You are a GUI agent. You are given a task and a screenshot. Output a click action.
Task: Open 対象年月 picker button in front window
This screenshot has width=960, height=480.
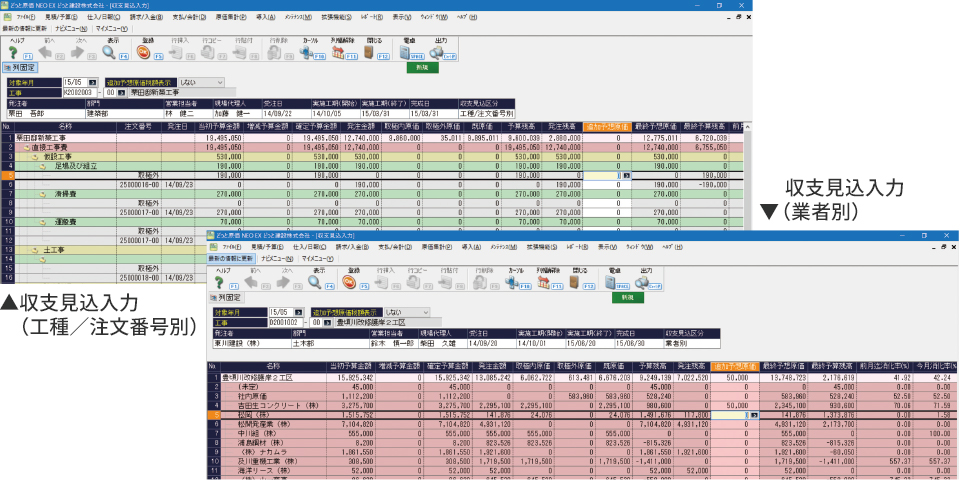[298, 312]
